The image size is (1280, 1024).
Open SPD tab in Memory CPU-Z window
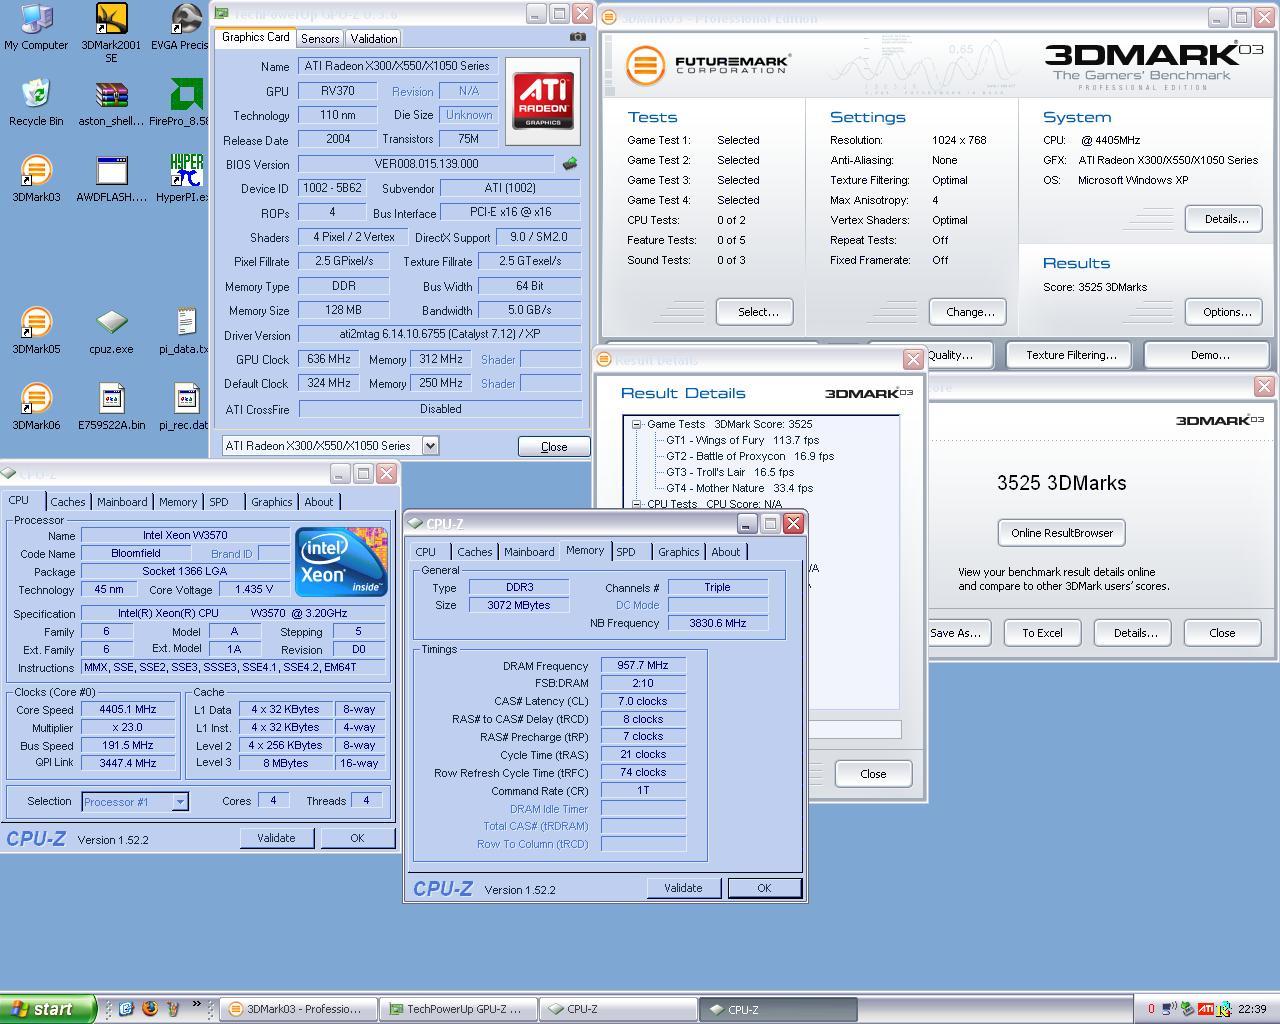(x=626, y=552)
